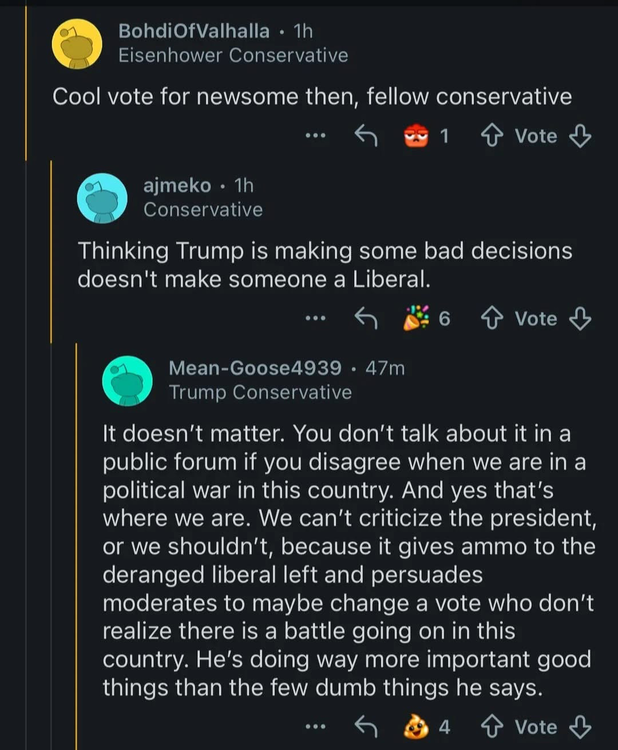Viewport: 618px width, 750px height.
Task: Reply to BohdiOfValhalla's comment
Action: click(x=365, y=136)
